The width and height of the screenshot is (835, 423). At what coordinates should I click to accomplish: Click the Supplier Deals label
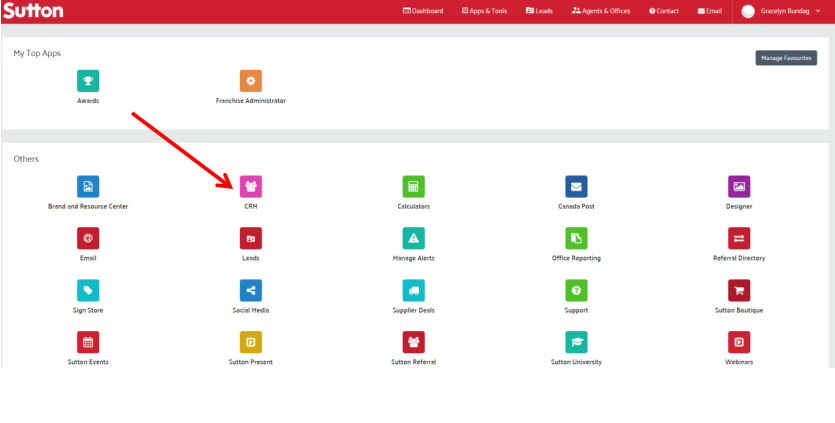pos(414,310)
